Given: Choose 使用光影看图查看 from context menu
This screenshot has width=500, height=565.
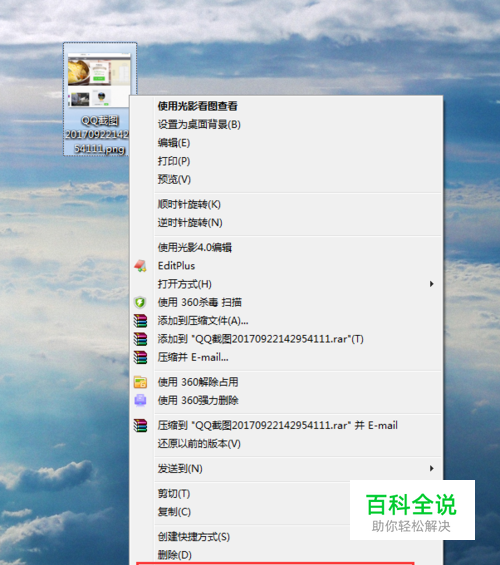Looking at the screenshot, I should [x=197, y=106].
